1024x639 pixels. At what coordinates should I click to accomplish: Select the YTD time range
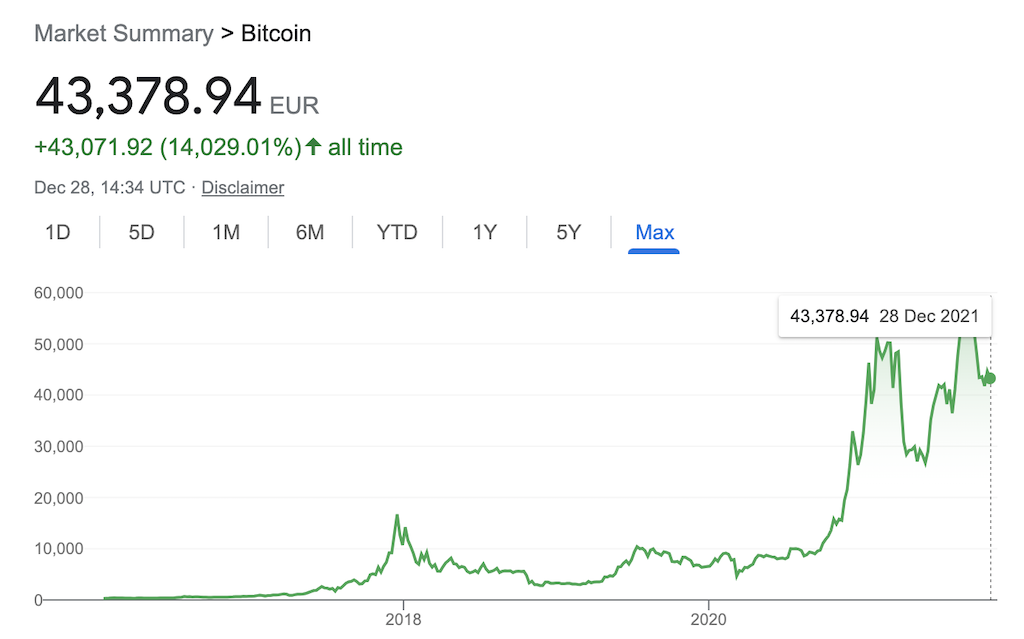point(397,232)
